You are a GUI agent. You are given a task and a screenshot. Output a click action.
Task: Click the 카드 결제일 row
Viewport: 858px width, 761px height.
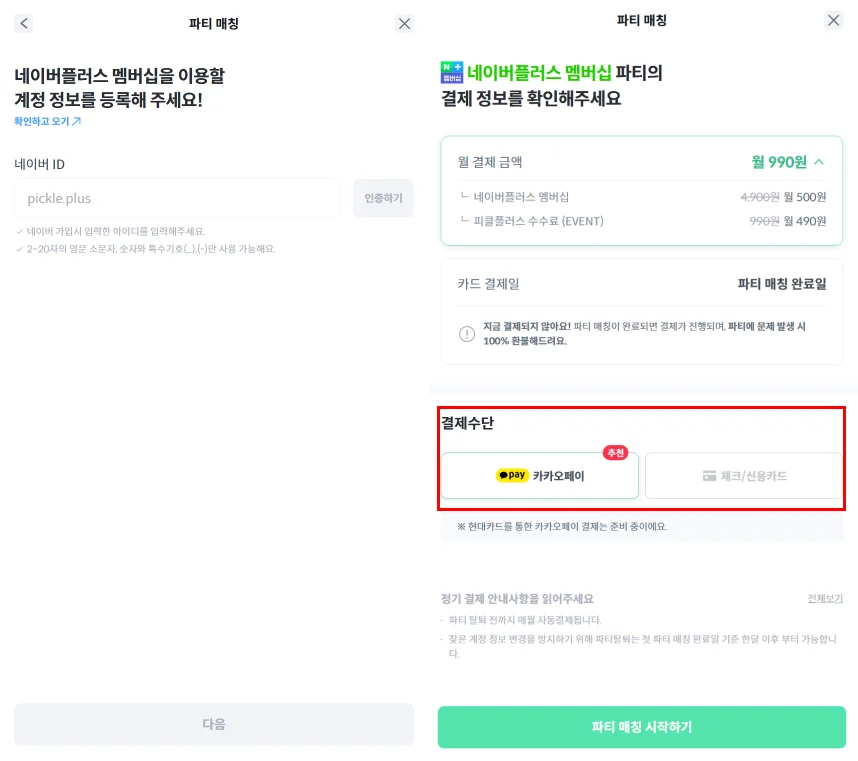pyautogui.click(x=641, y=284)
